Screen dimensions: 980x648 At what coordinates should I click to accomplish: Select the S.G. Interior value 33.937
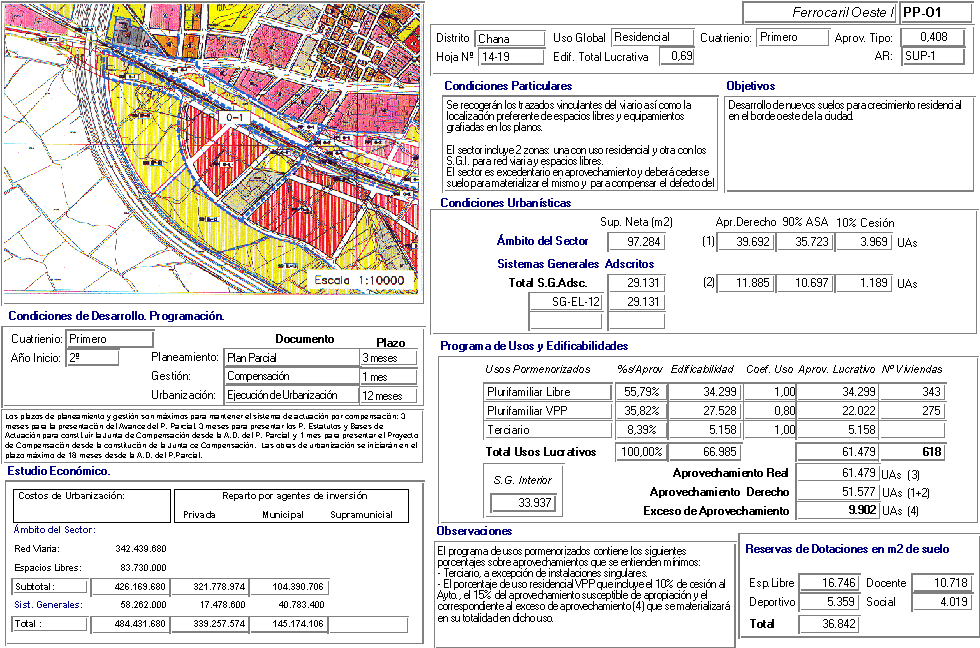(x=524, y=502)
